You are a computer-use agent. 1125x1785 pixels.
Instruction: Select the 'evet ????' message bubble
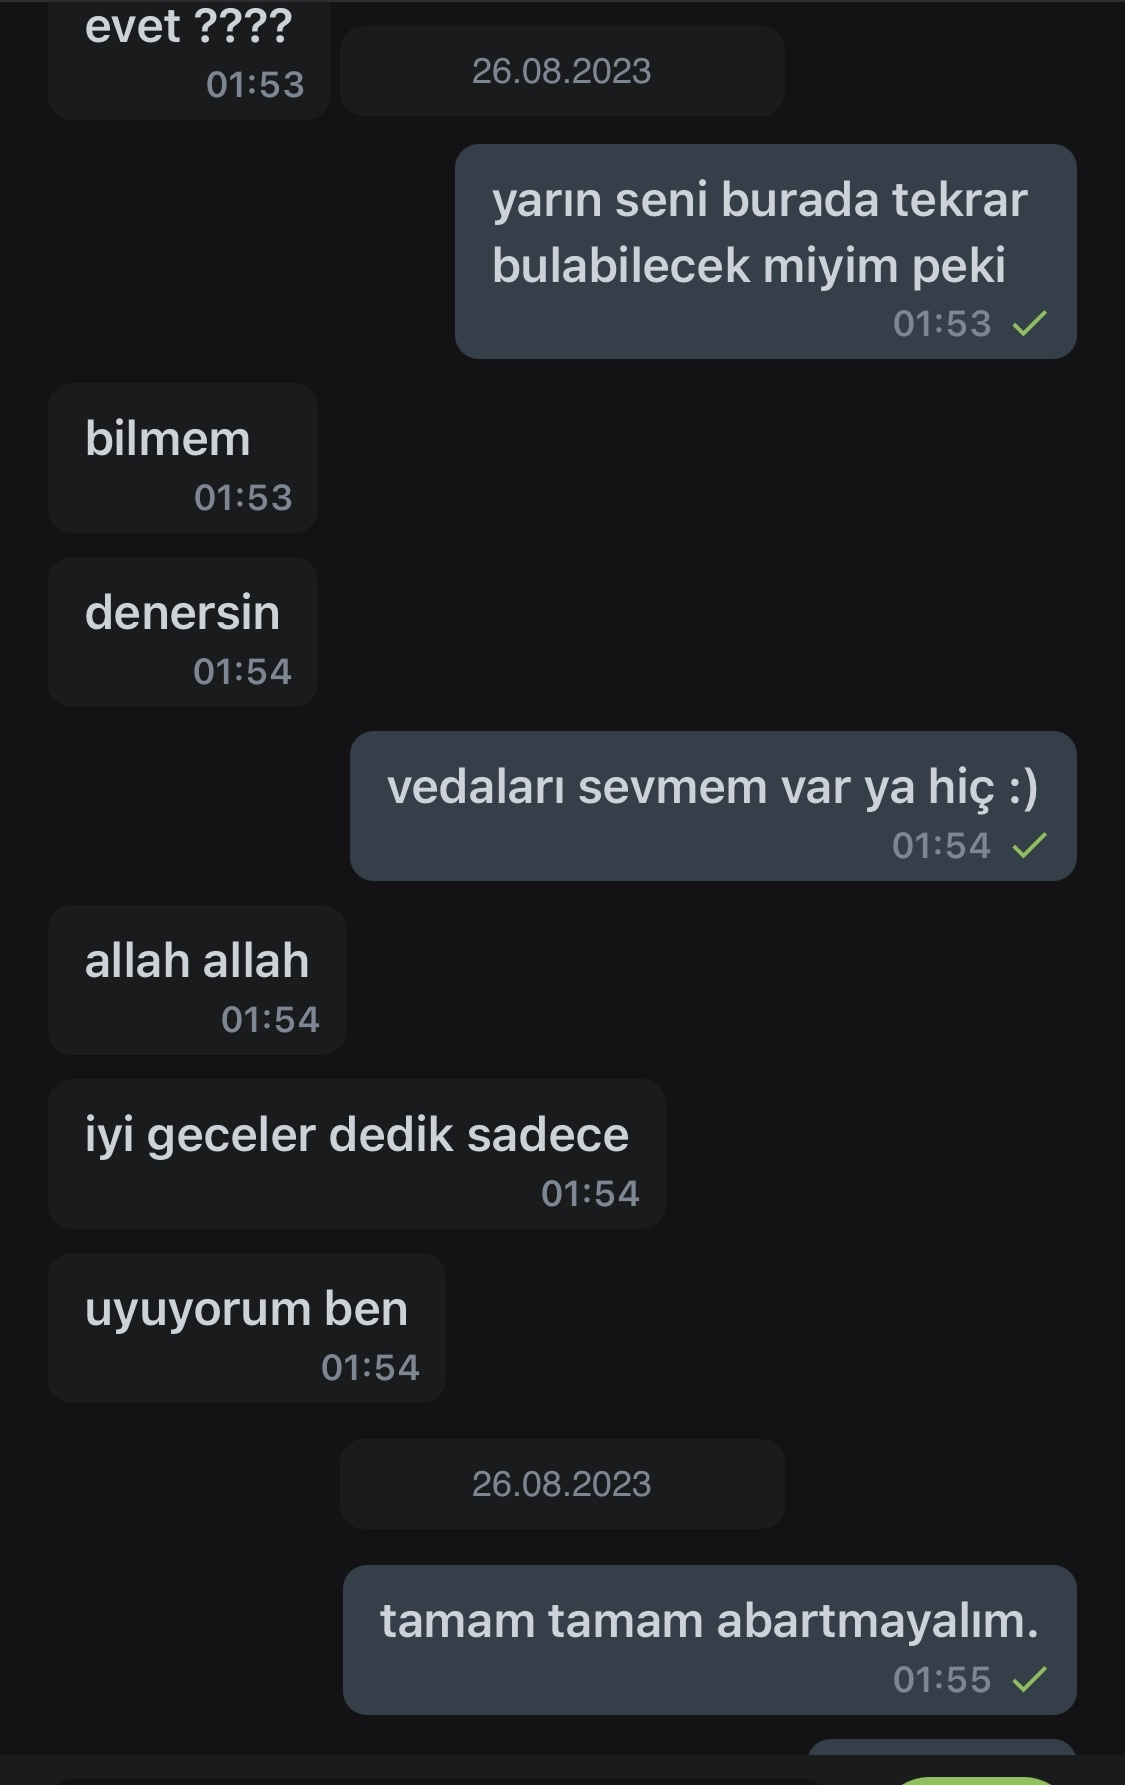point(189,59)
